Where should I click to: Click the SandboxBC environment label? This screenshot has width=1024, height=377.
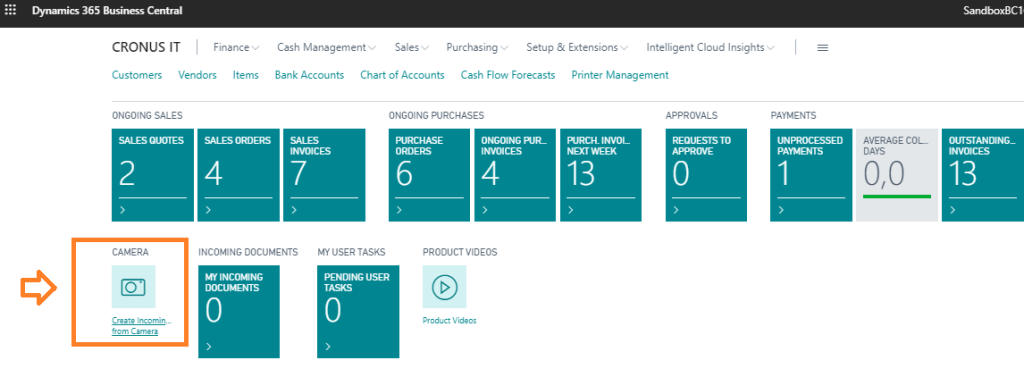coord(993,10)
